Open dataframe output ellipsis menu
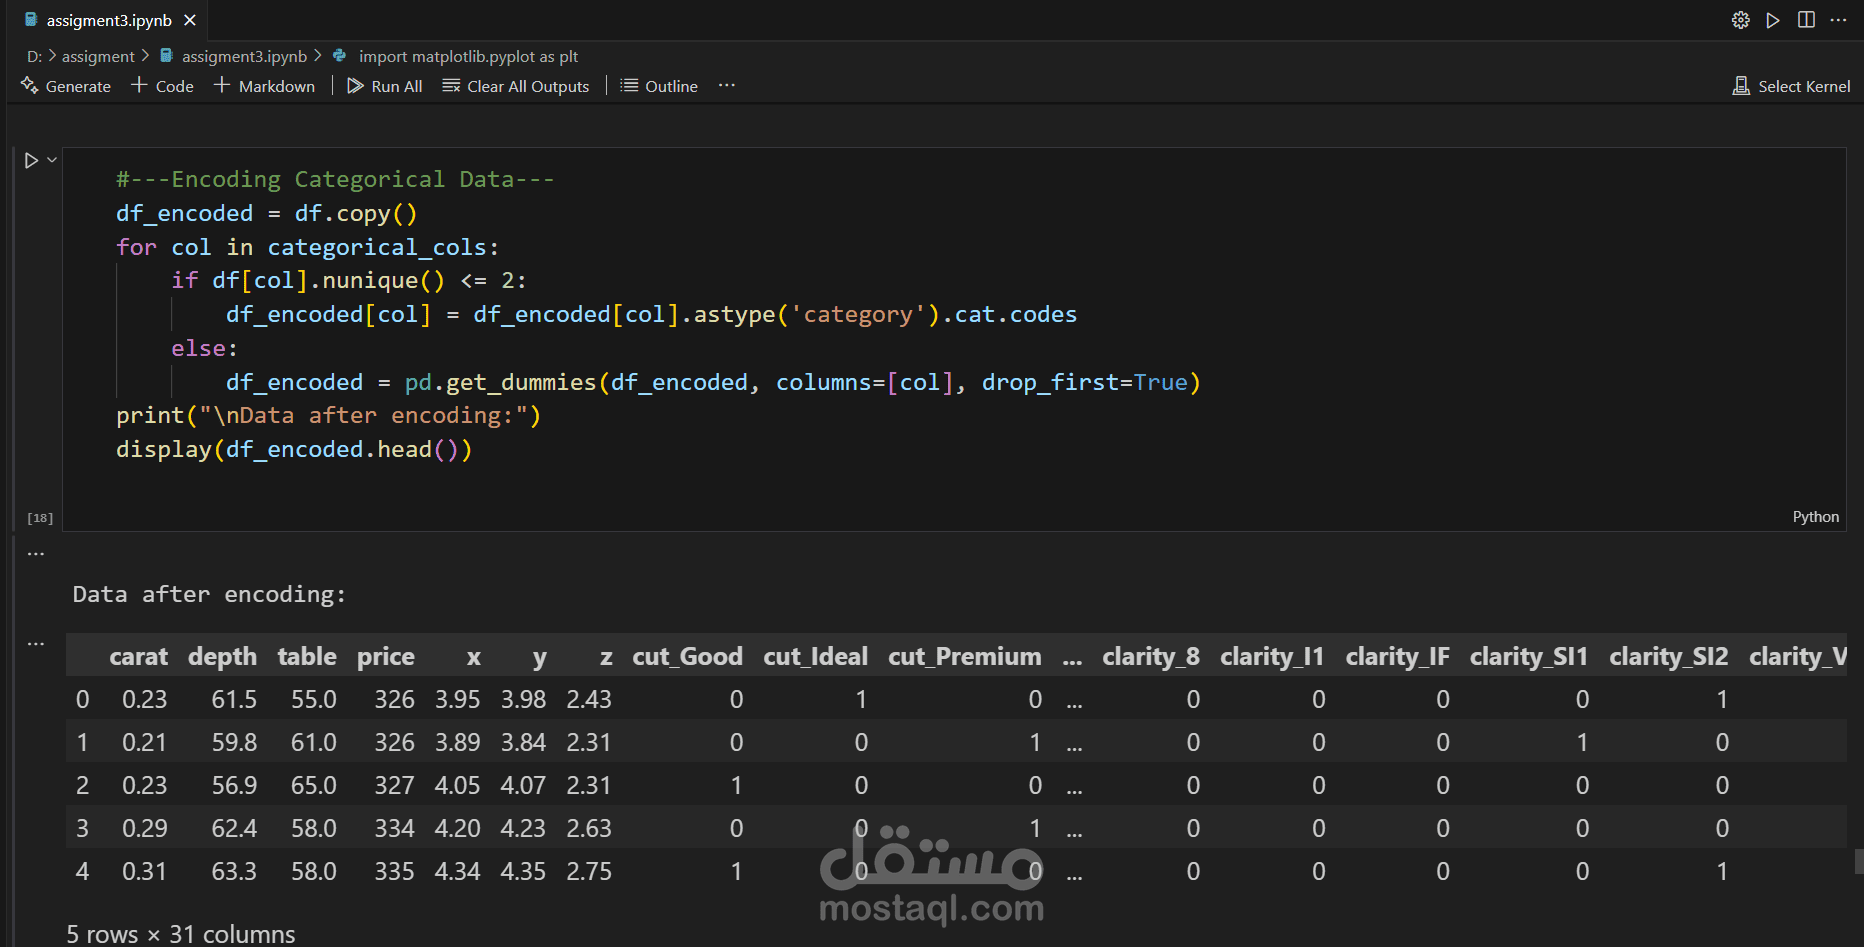 point(36,644)
